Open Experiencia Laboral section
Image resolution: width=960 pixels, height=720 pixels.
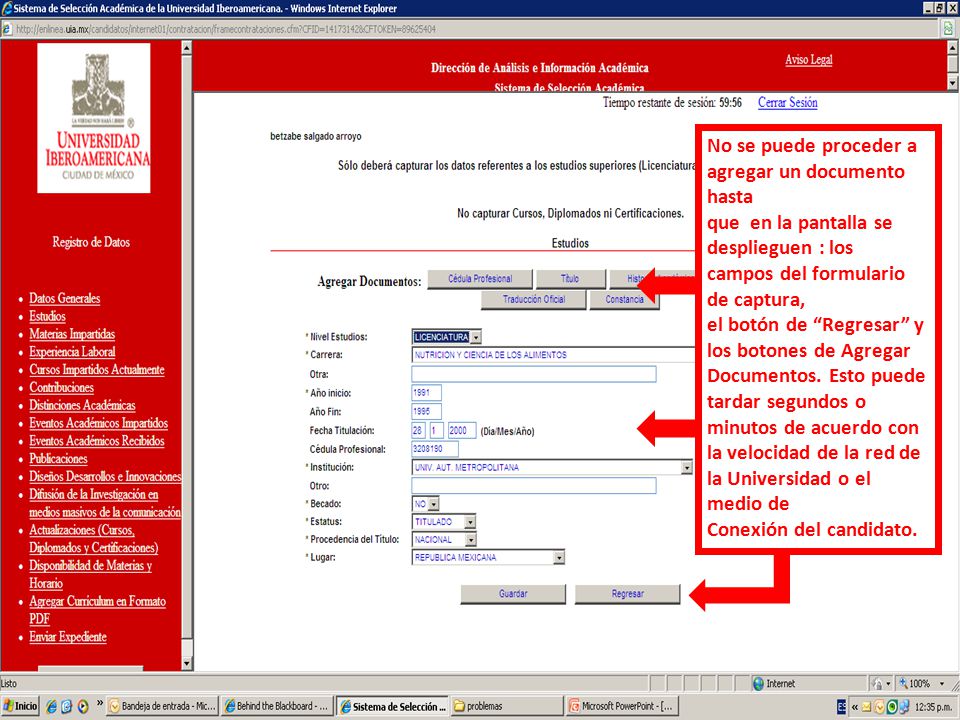pyautogui.click(x=72, y=351)
